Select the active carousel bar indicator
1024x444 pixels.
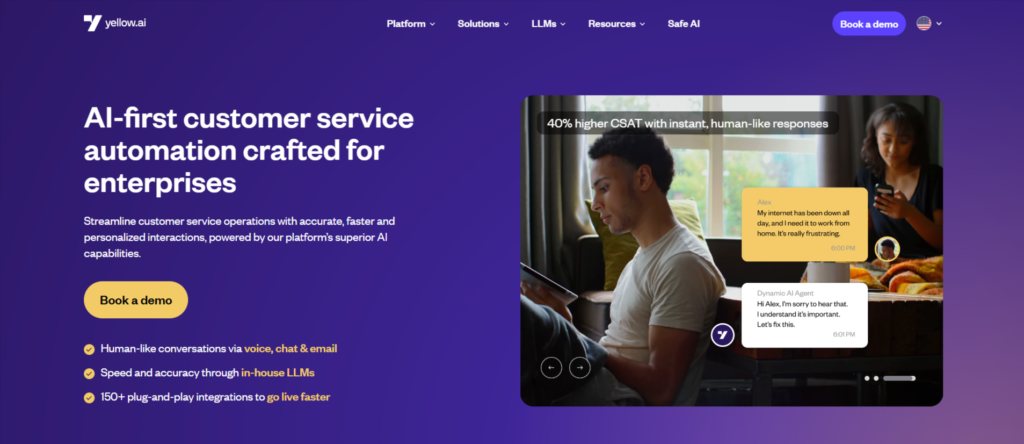click(899, 378)
